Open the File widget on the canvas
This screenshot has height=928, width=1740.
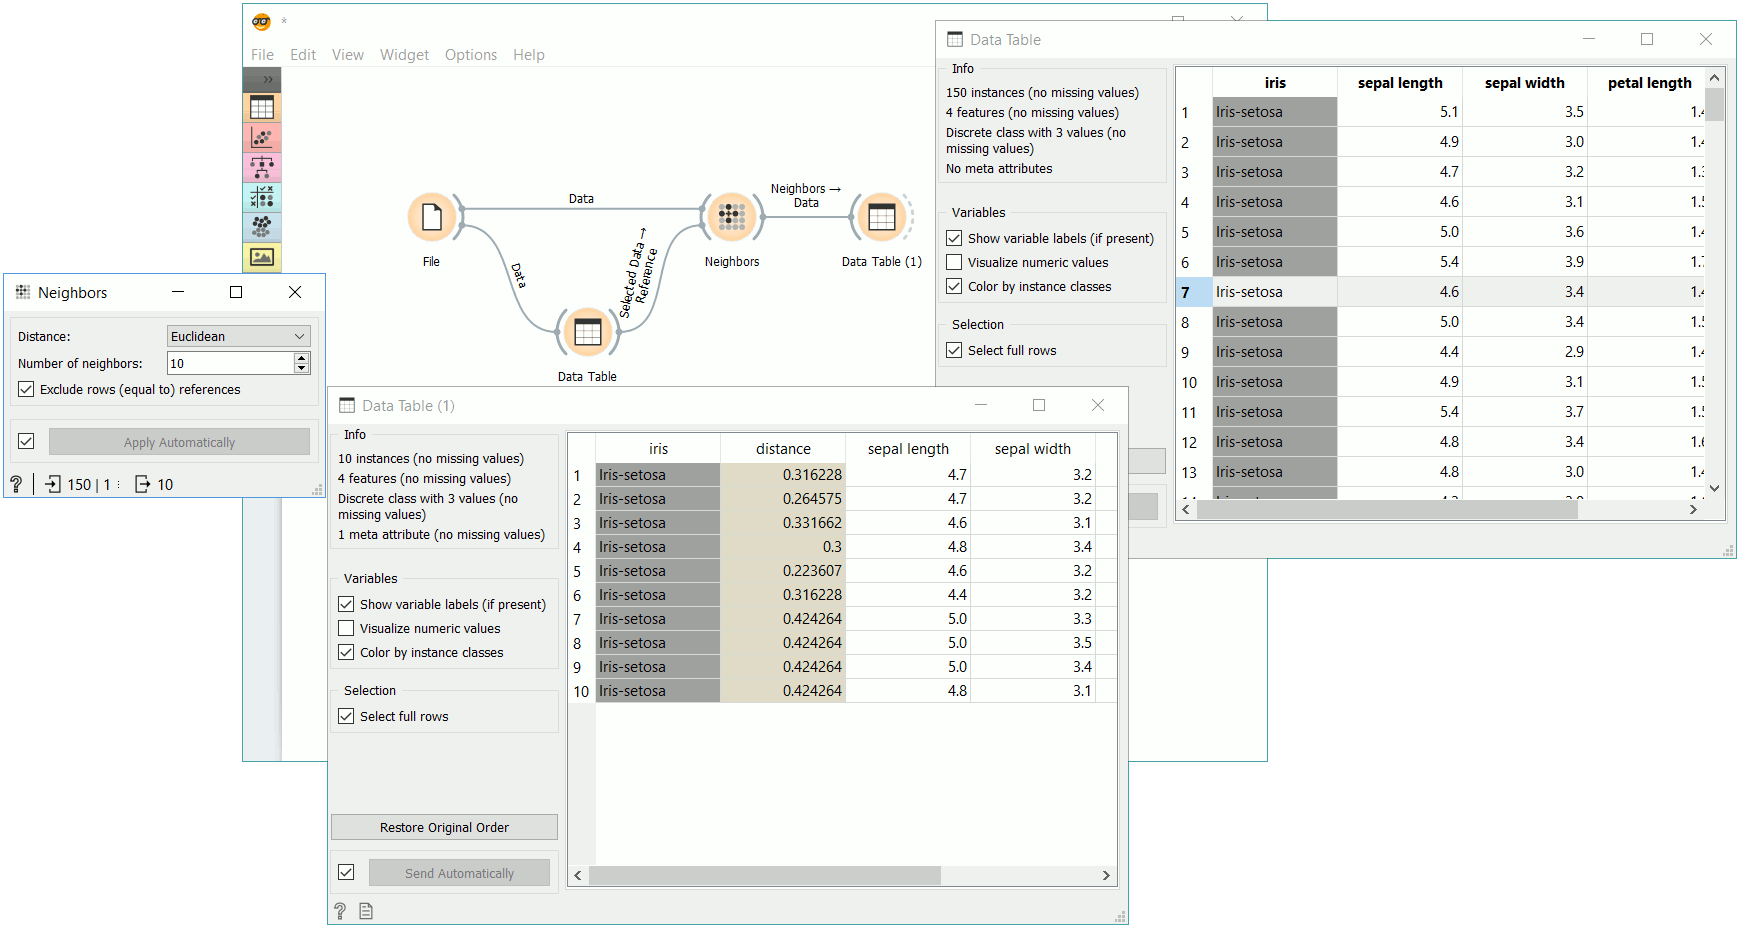[x=431, y=217]
